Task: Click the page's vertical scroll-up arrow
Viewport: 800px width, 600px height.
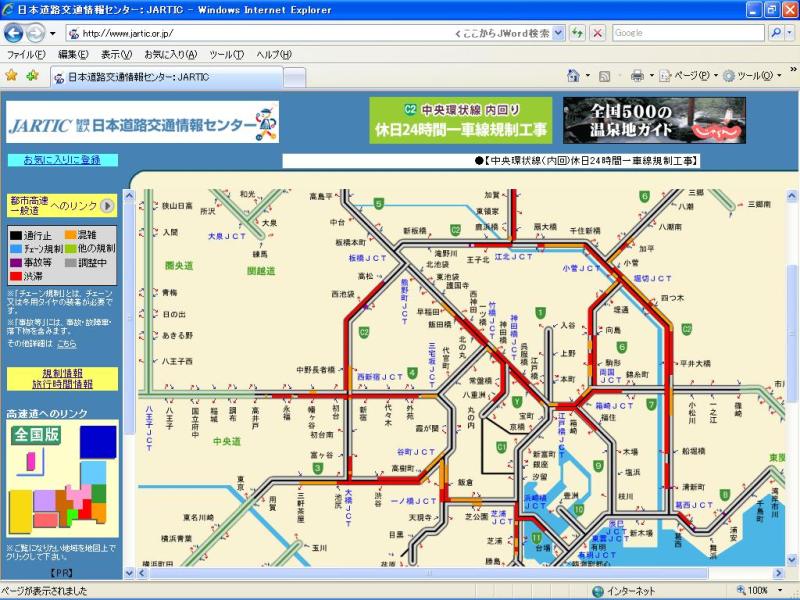Action: [x=792, y=195]
